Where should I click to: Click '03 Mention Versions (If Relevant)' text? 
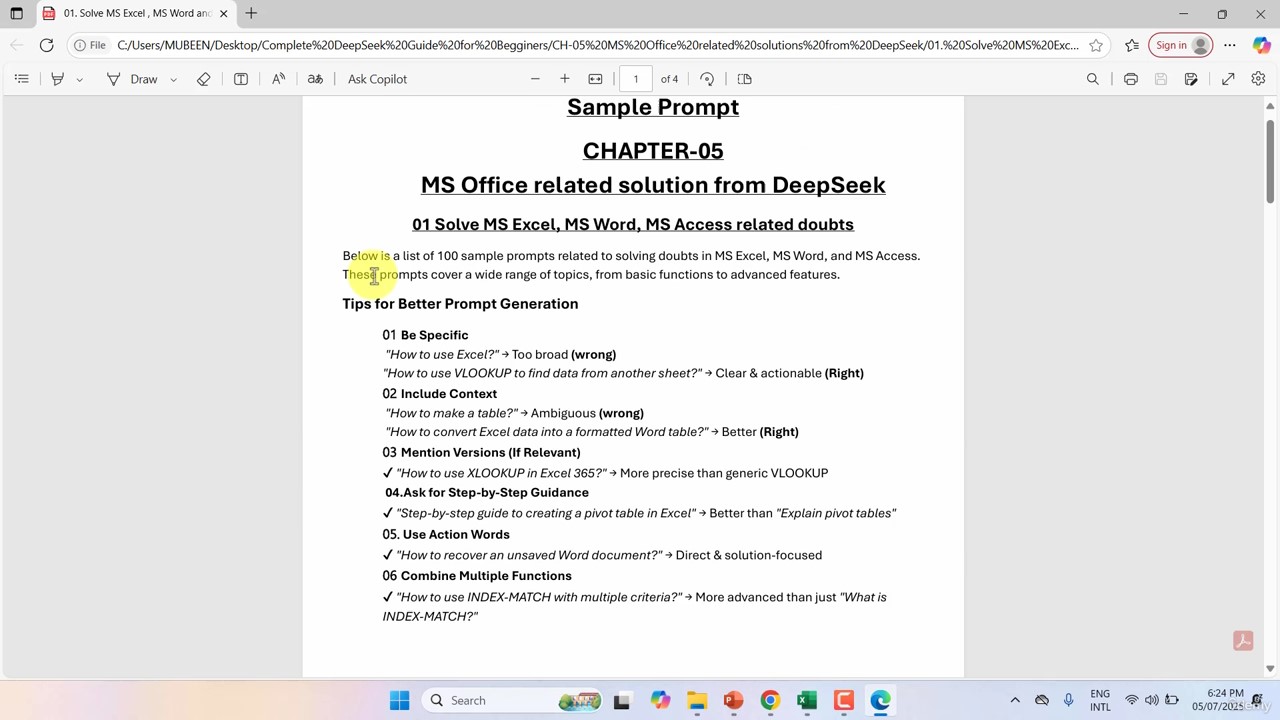pos(481,453)
